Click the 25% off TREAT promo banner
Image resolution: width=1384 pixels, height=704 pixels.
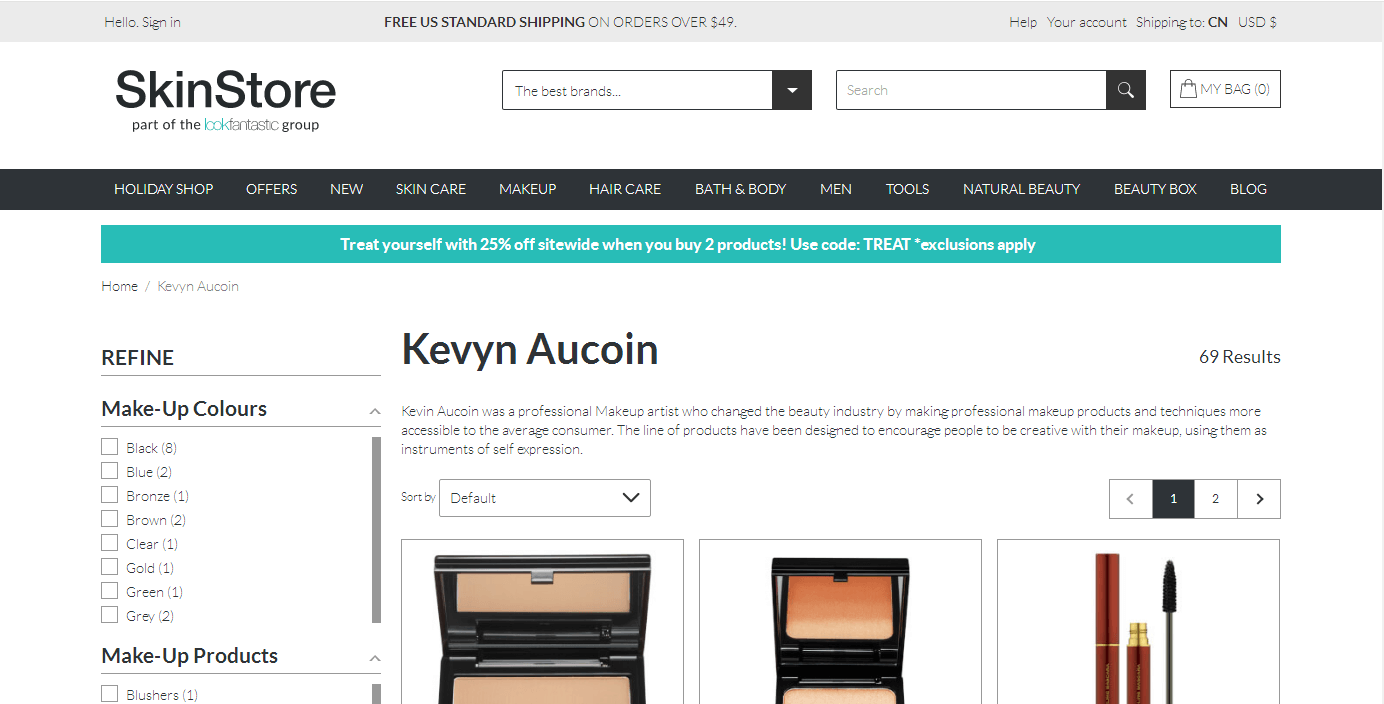[691, 244]
